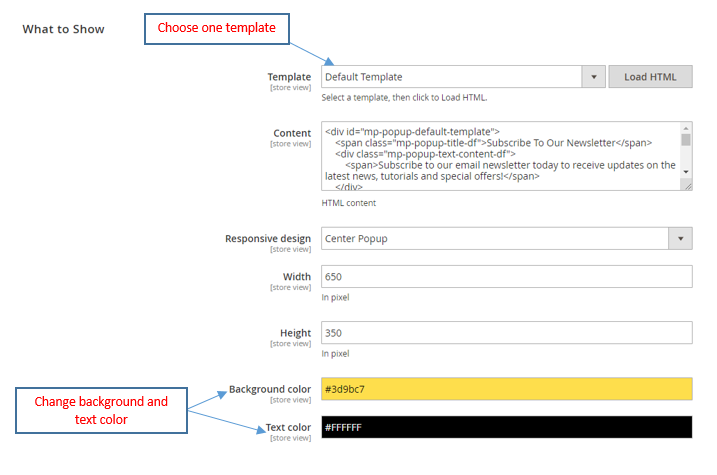Open the Template dropdown arrow
The width and height of the screenshot is (717, 475).
coord(594,77)
